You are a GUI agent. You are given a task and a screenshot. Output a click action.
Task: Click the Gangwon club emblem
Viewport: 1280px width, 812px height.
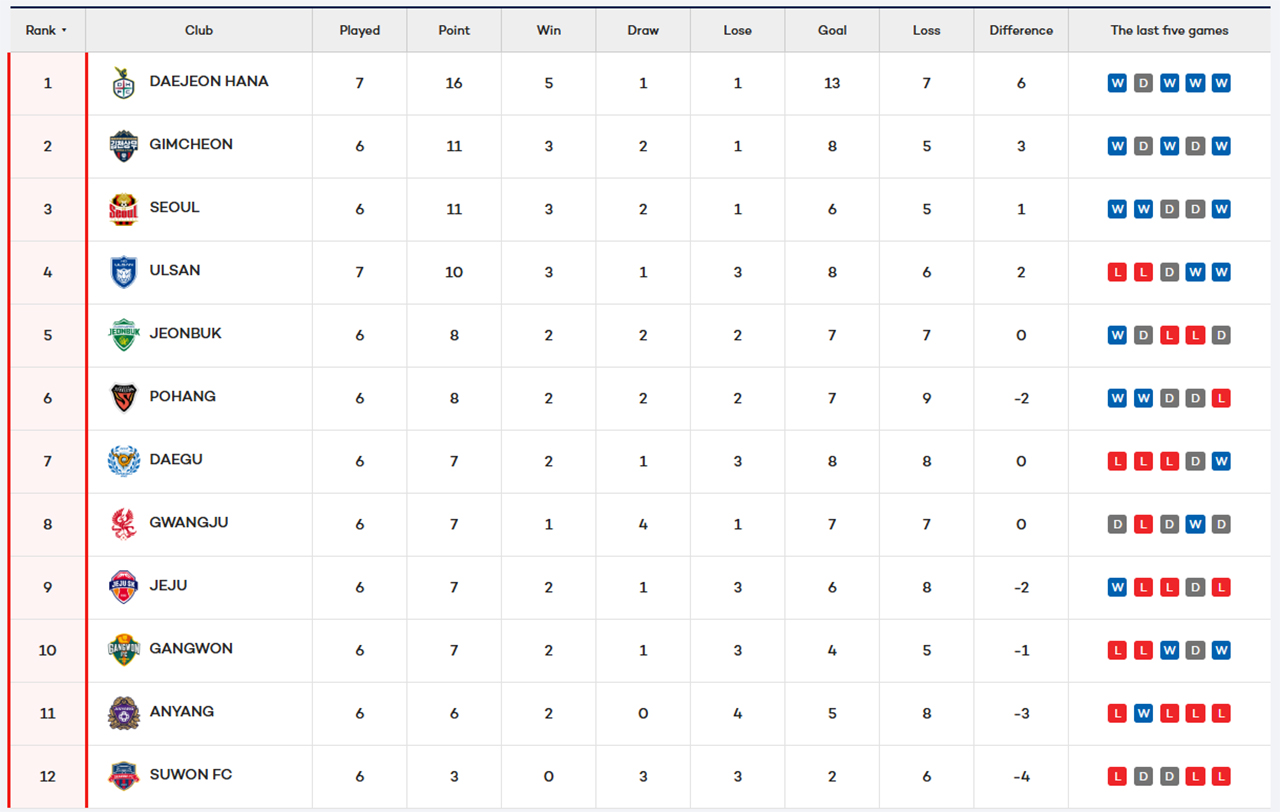[x=123, y=650]
